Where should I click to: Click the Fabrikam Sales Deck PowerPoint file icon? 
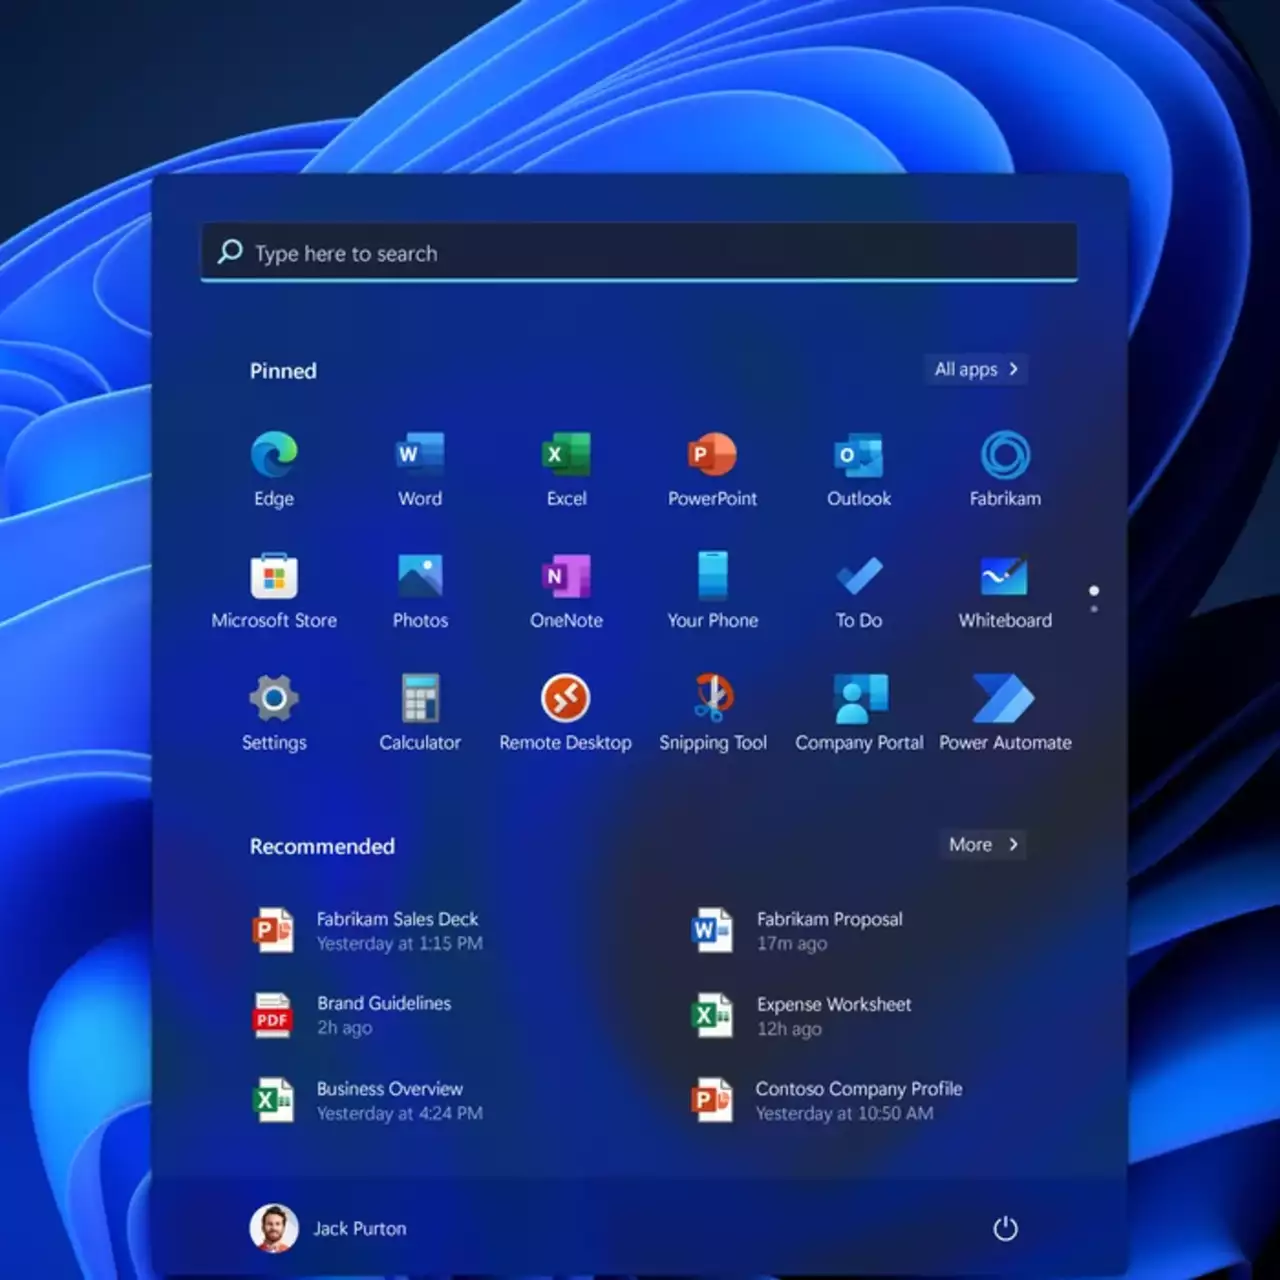[273, 930]
